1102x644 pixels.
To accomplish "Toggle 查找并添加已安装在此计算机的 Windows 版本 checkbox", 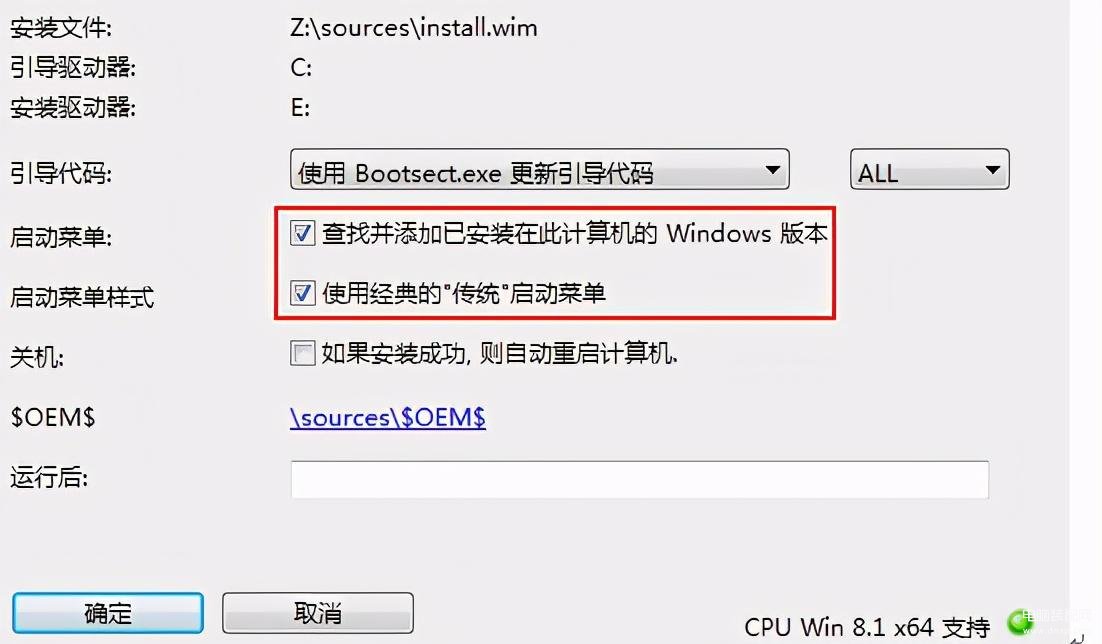I will point(303,233).
